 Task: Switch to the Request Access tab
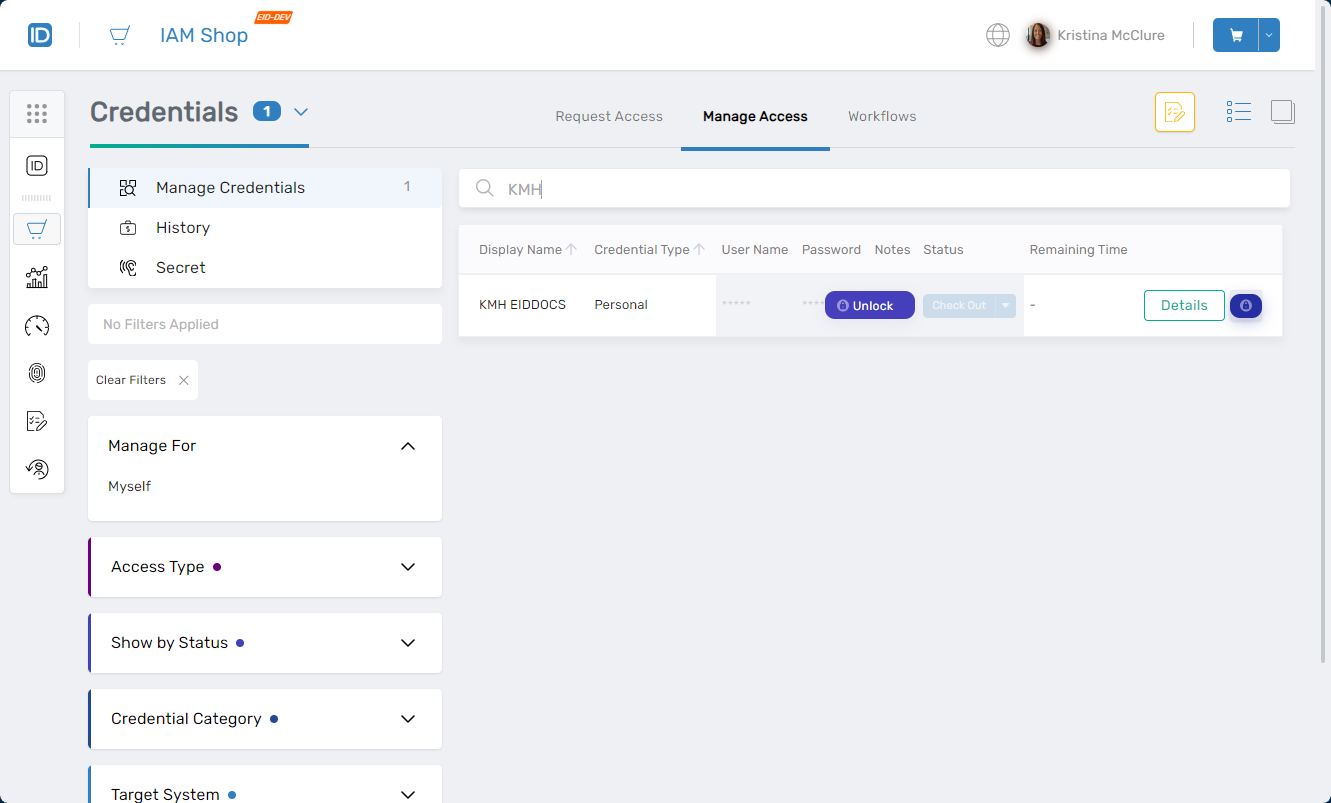click(x=609, y=116)
